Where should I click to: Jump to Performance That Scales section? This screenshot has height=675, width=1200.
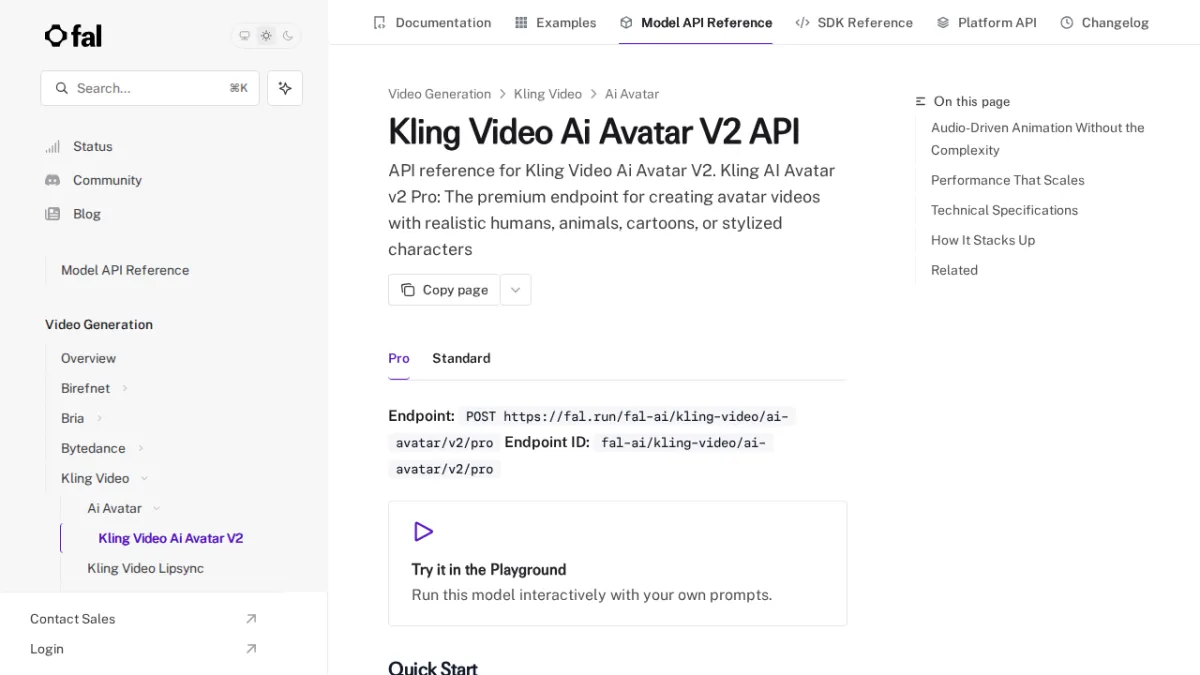(1008, 180)
